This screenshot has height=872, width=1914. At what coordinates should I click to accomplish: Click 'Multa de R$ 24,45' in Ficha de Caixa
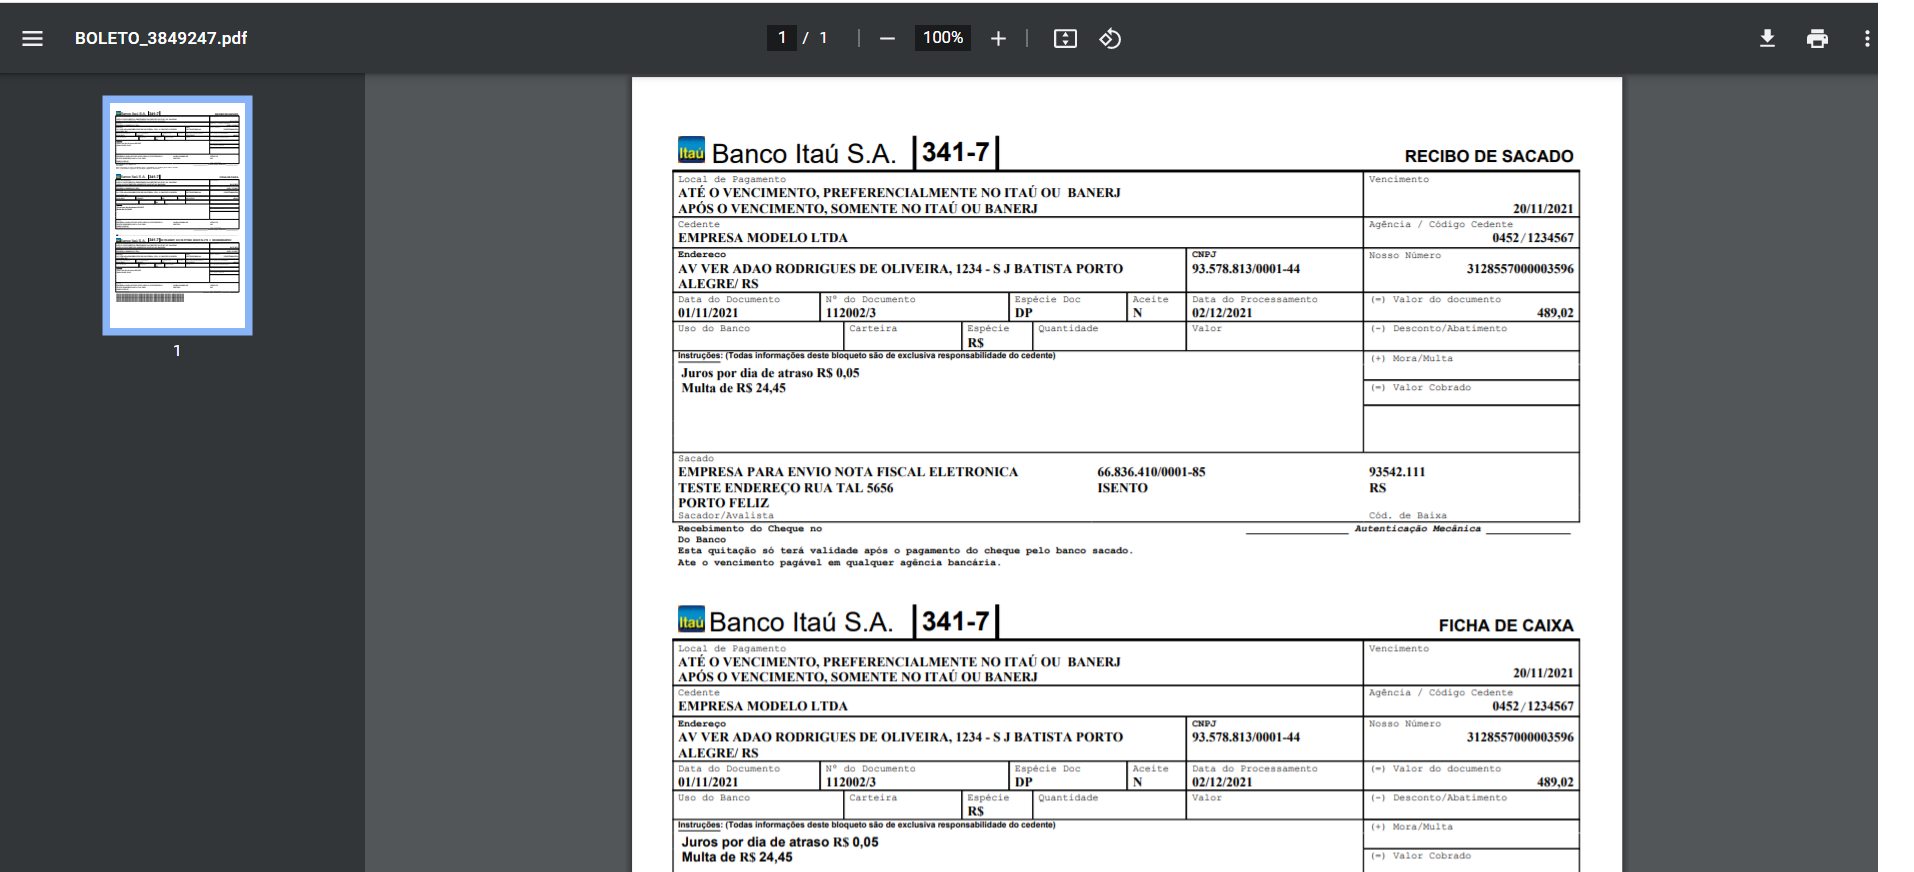[x=737, y=857]
